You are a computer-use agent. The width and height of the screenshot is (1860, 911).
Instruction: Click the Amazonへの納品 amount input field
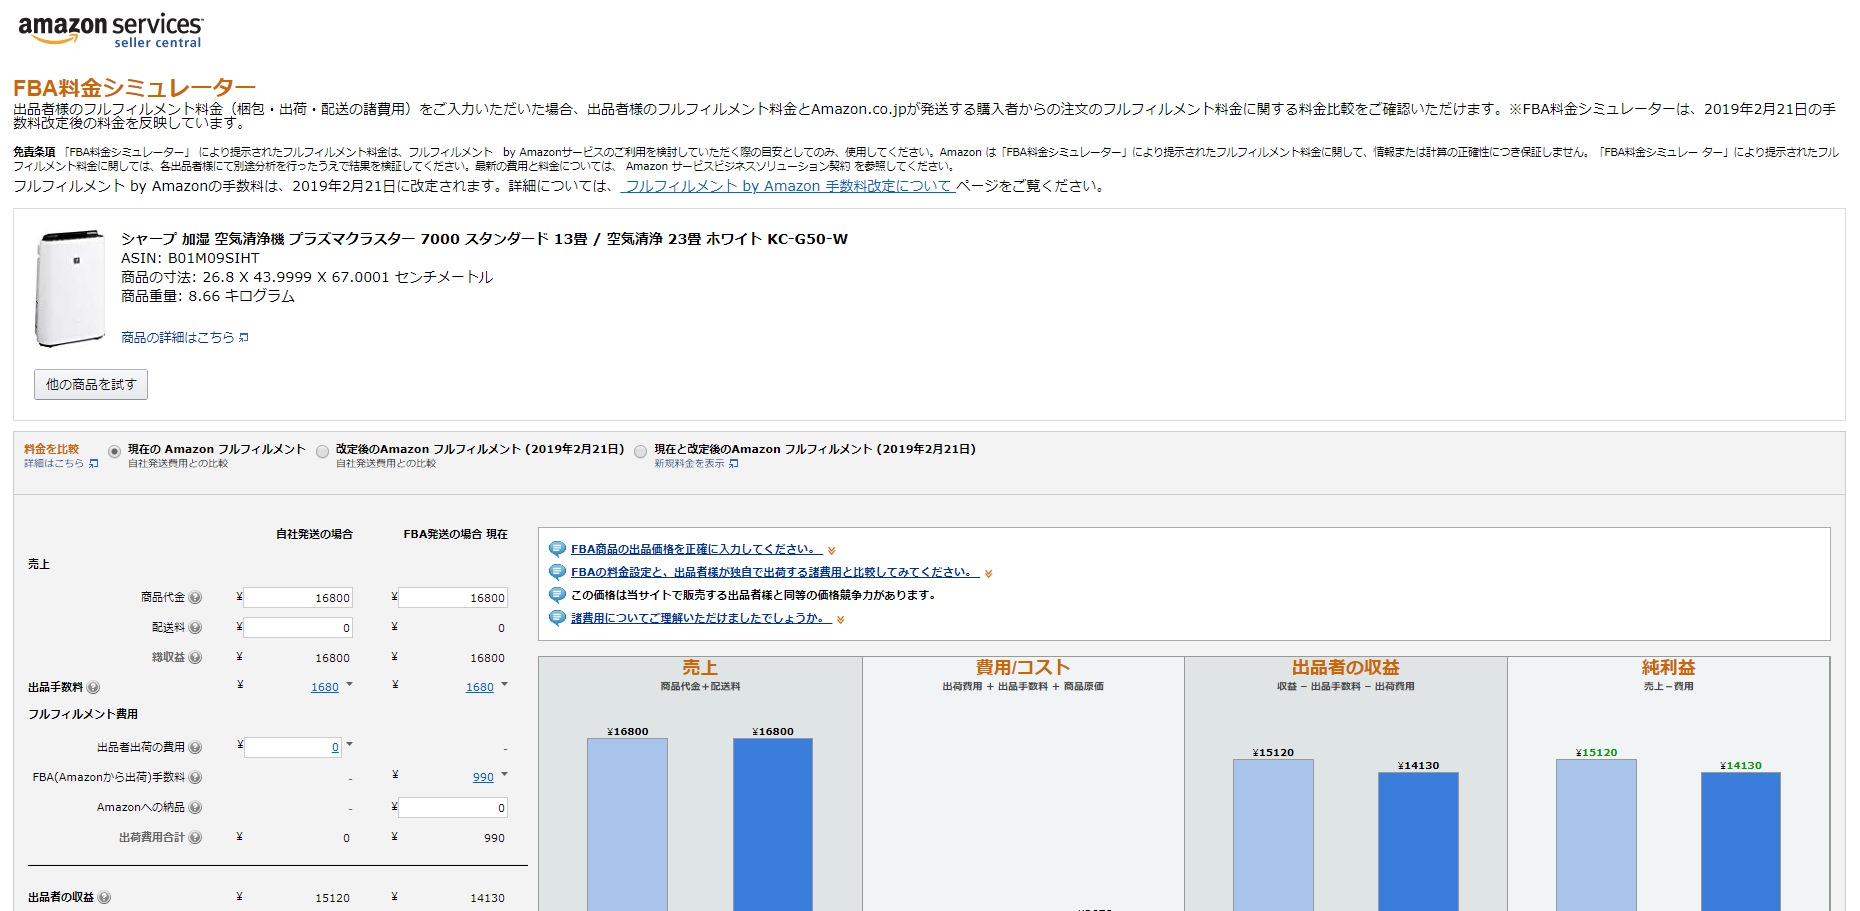[453, 808]
